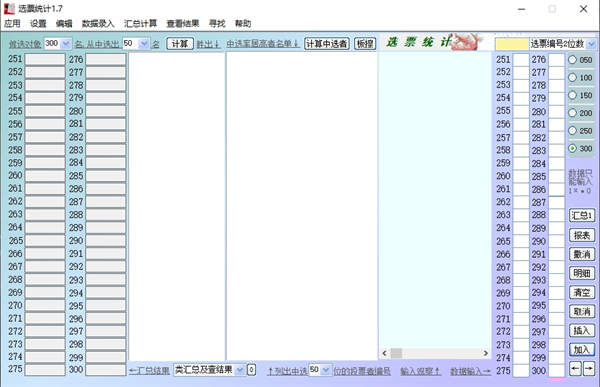
Task: Open the 应用 menu
Action: click(x=12, y=24)
